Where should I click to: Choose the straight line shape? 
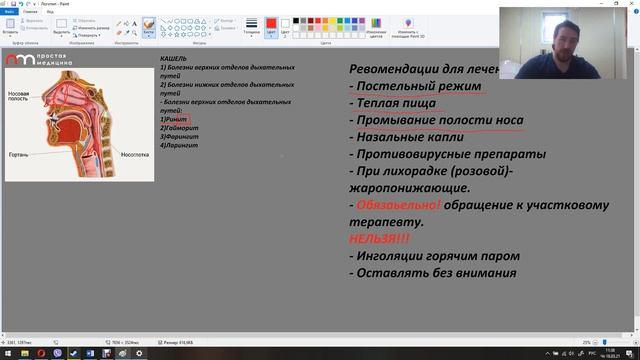pos(163,21)
